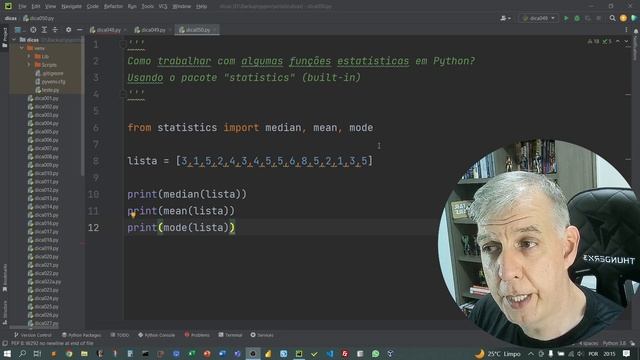
Task: Open the run configuration dropdown dica048
Action: (539, 18)
